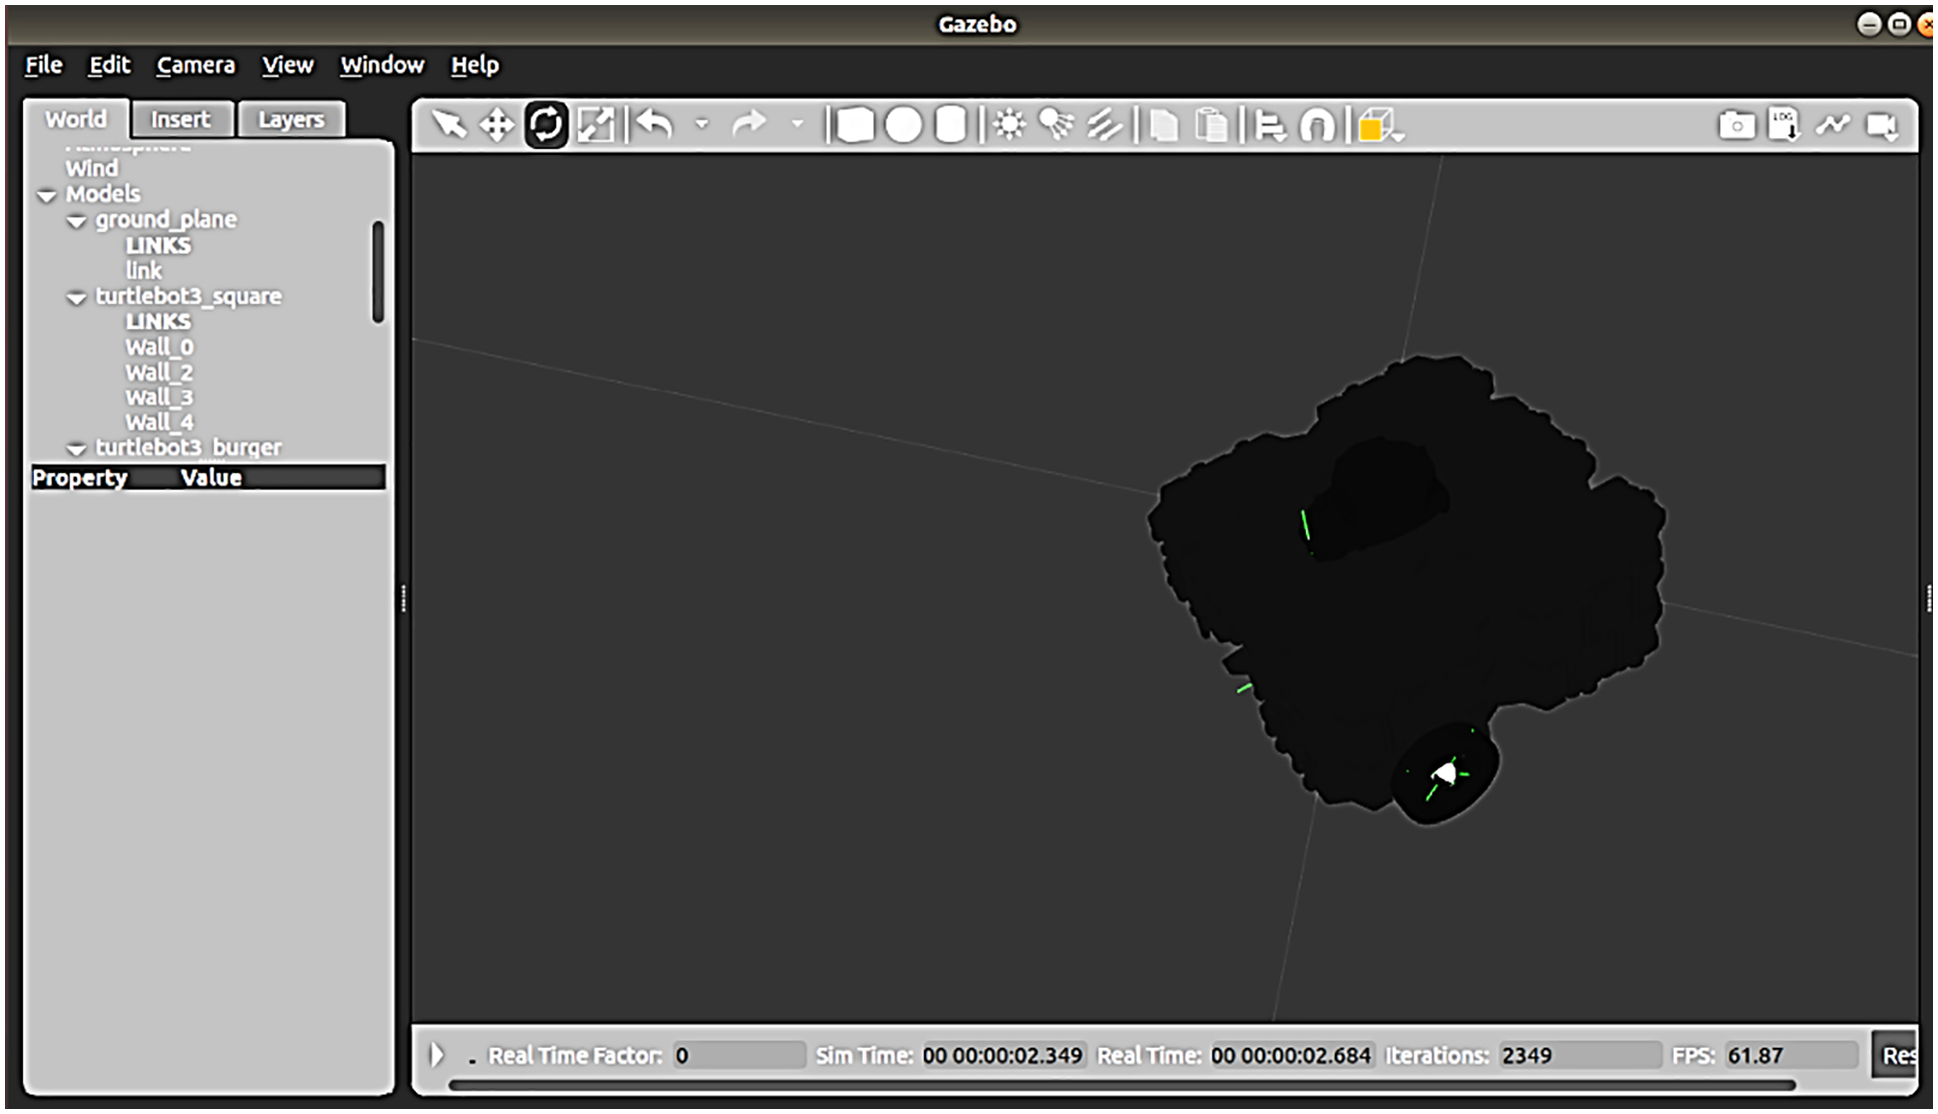Insert a box shape

tap(855, 125)
